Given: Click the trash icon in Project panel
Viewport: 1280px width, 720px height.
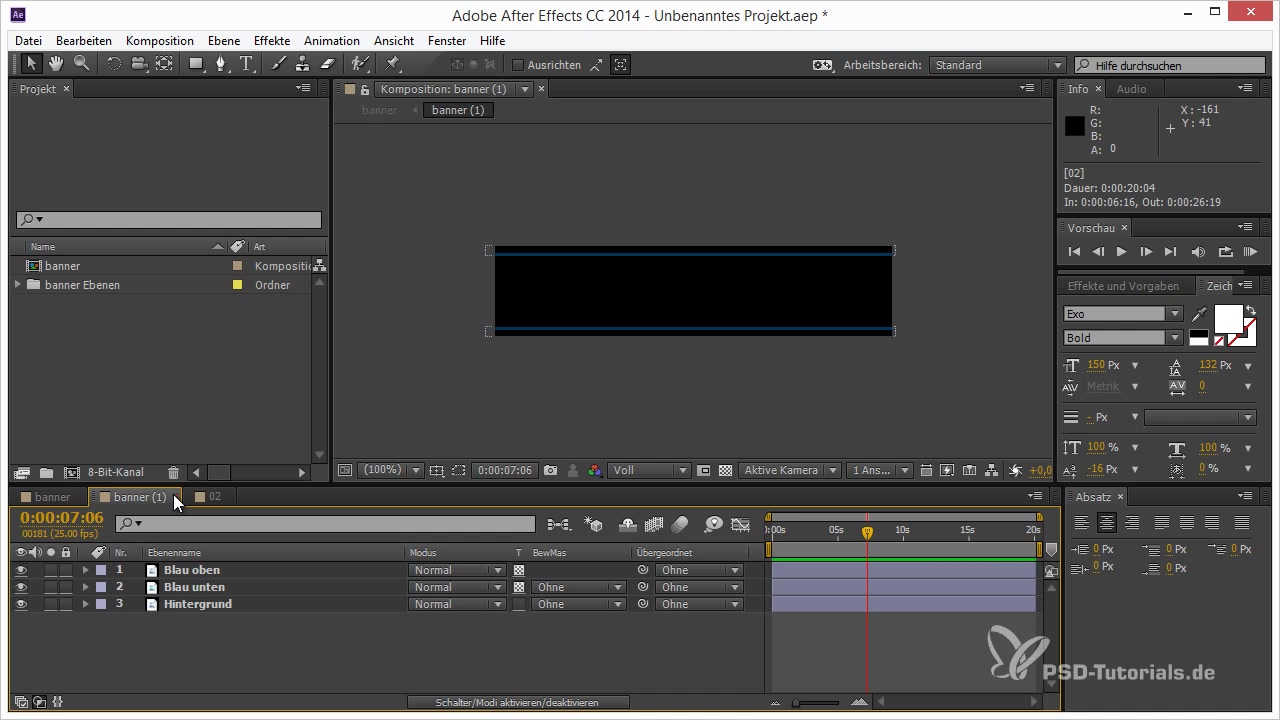Looking at the screenshot, I should click(173, 472).
